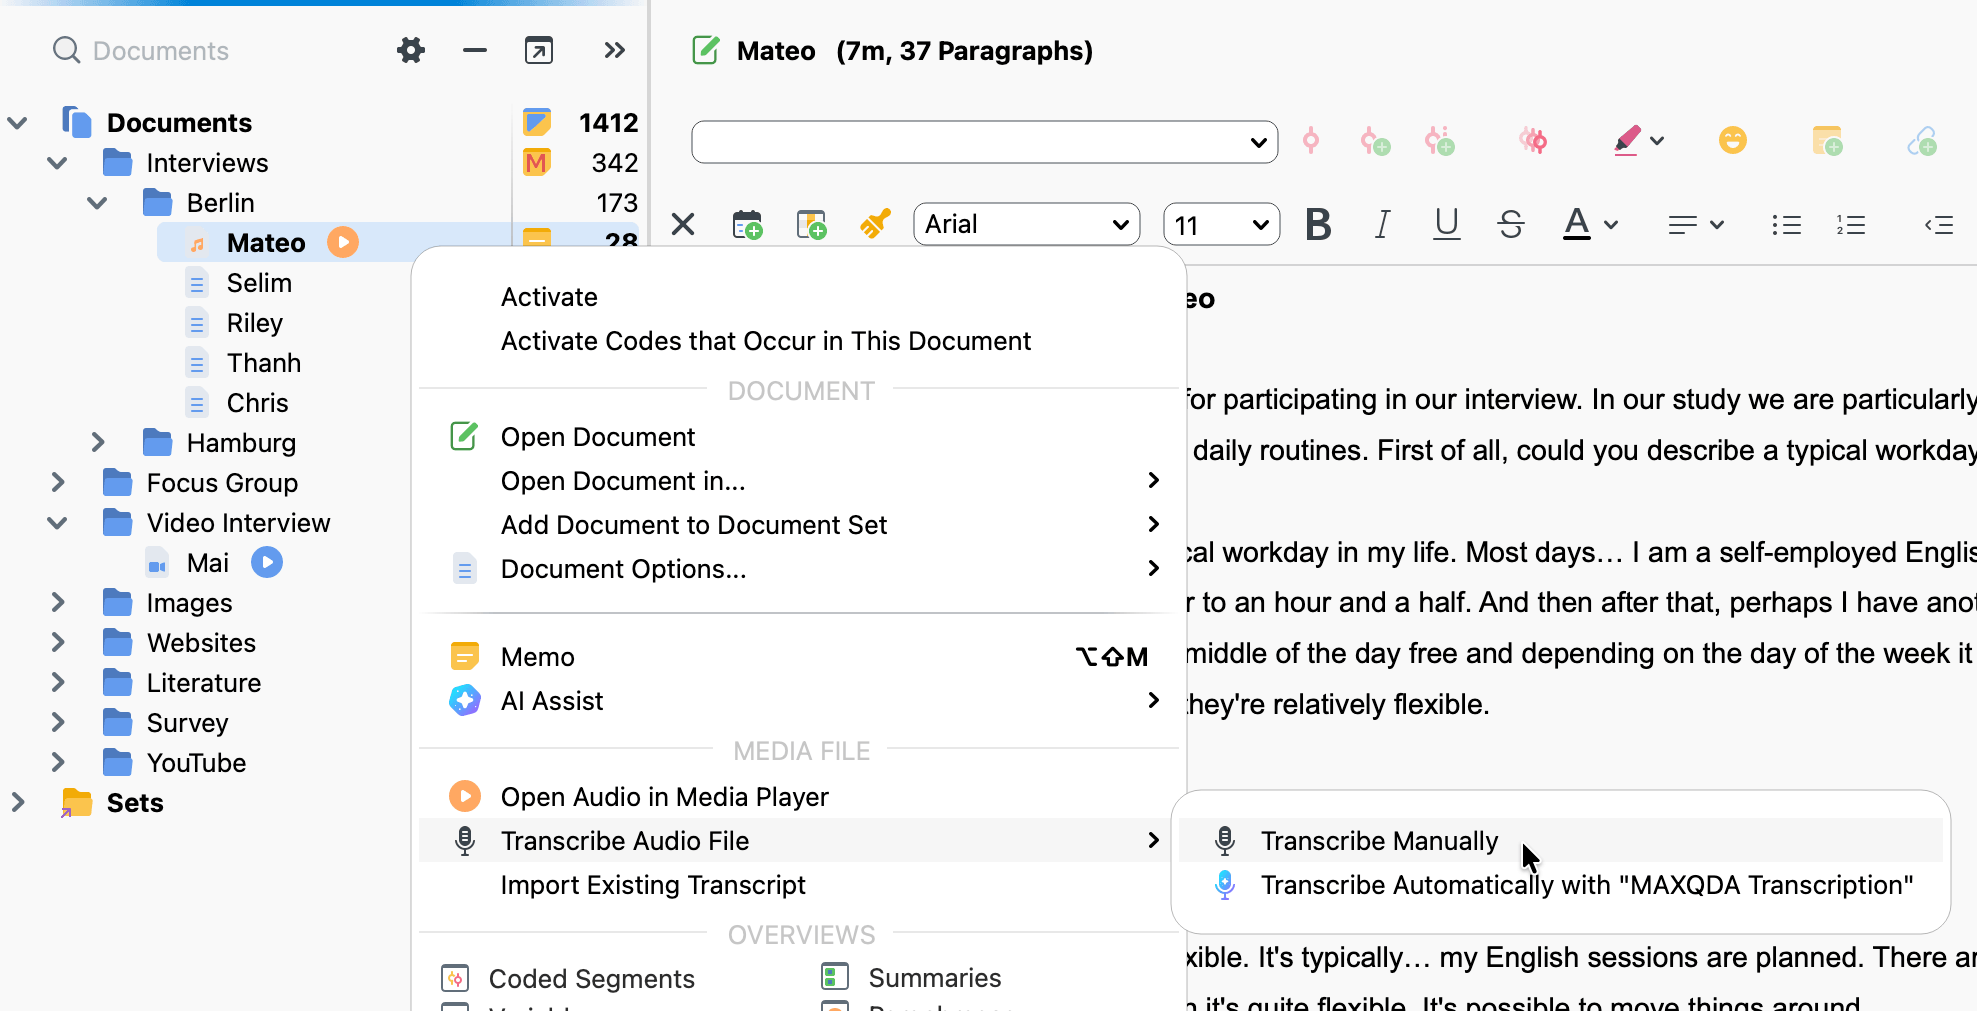Click the code new segment icon
This screenshot has width=1977, height=1011.
[1311, 141]
